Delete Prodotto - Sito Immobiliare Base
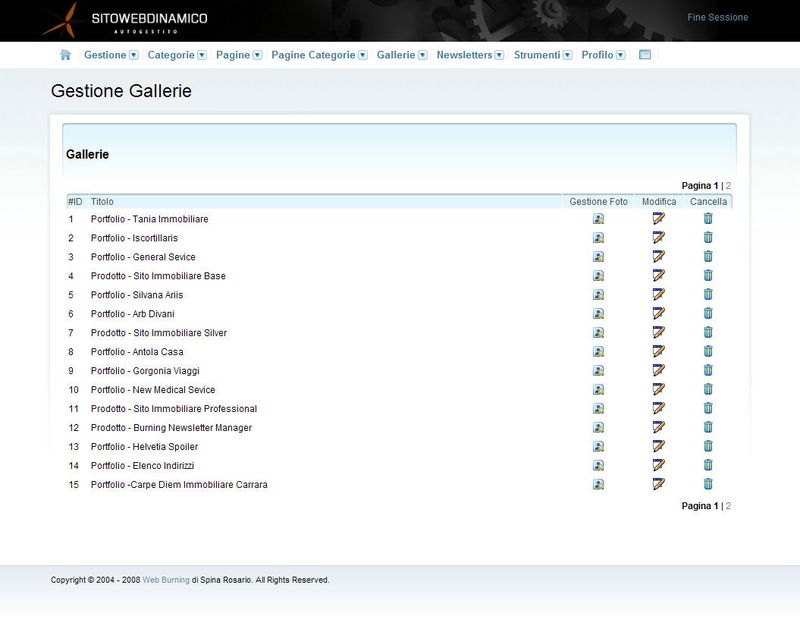Image resolution: width=800 pixels, height=626 pixels. point(708,276)
